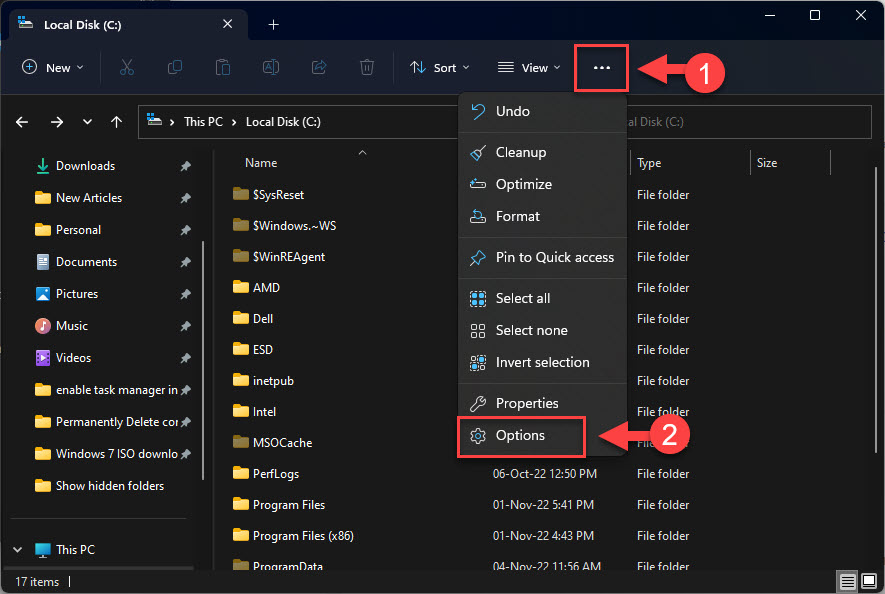
Task: Sort by the Size column header
Action: tap(766, 163)
